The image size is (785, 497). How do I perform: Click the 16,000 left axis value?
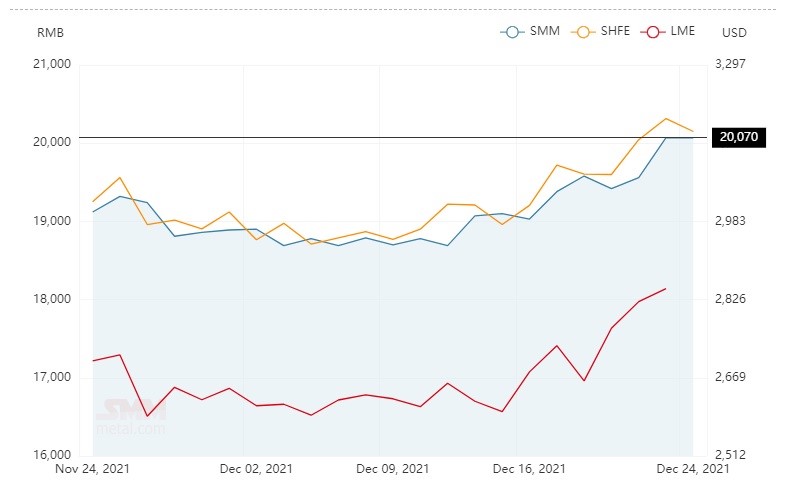[52, 455]
